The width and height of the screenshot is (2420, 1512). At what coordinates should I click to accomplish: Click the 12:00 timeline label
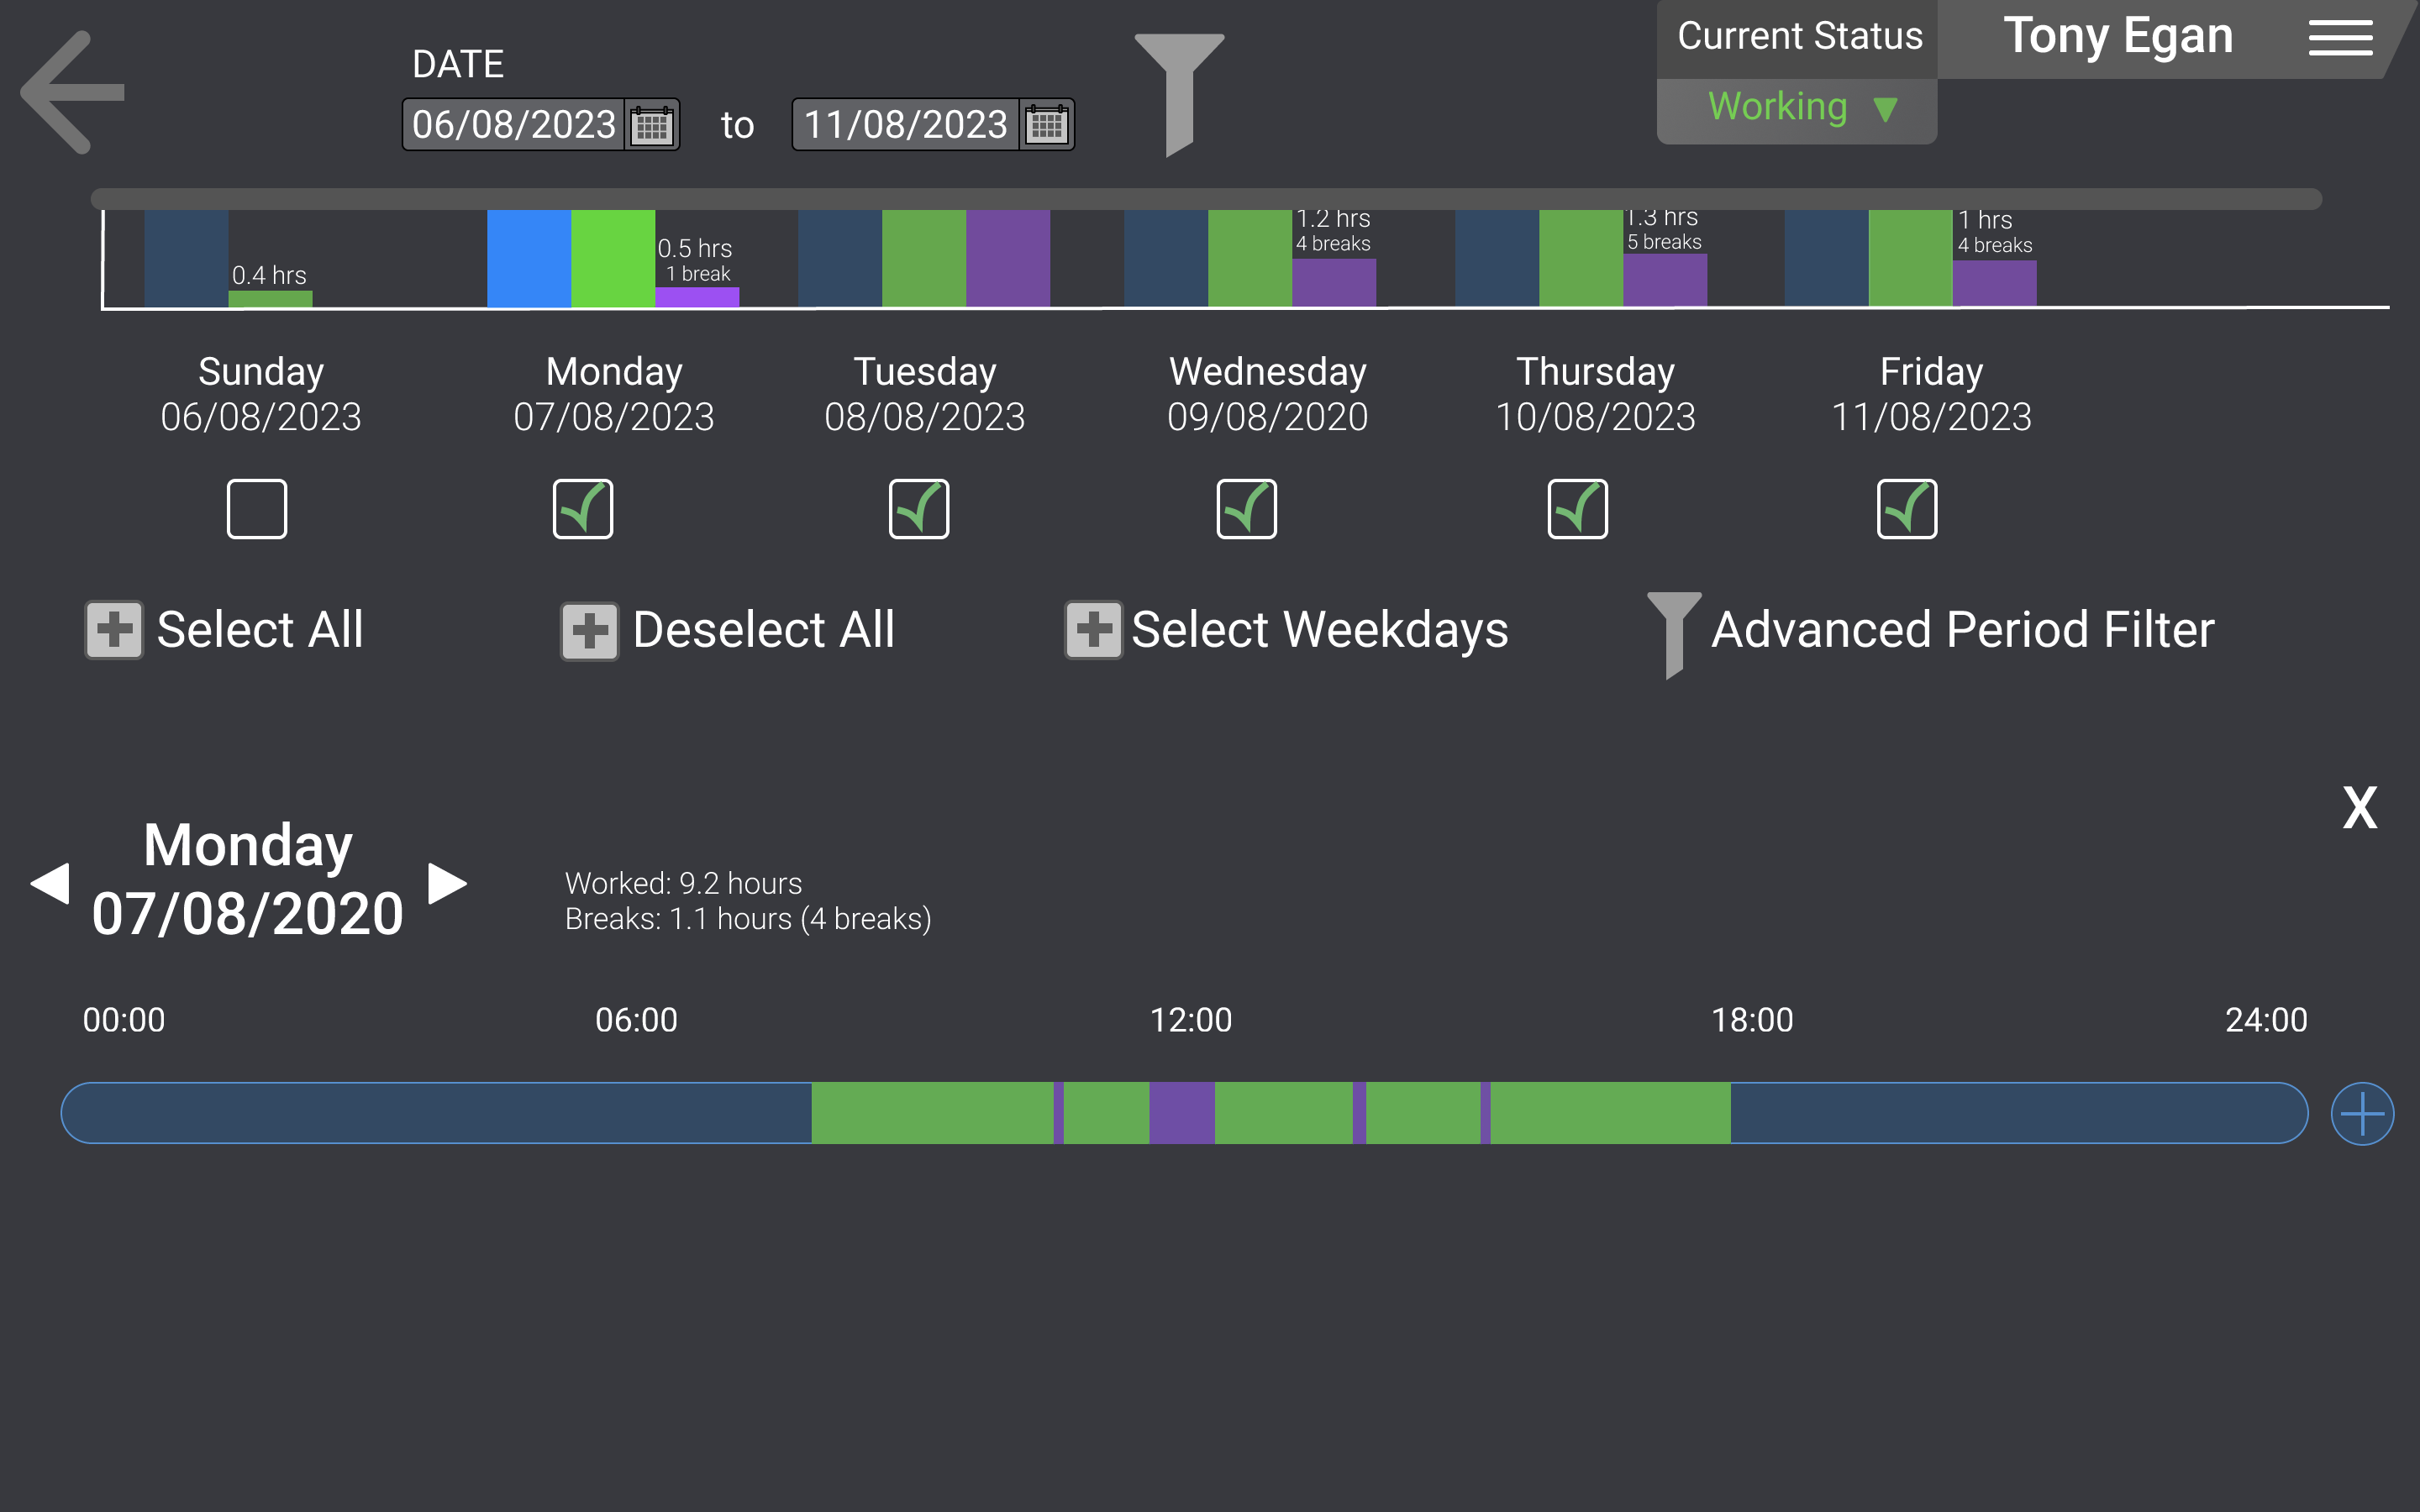[1191, 1020]
